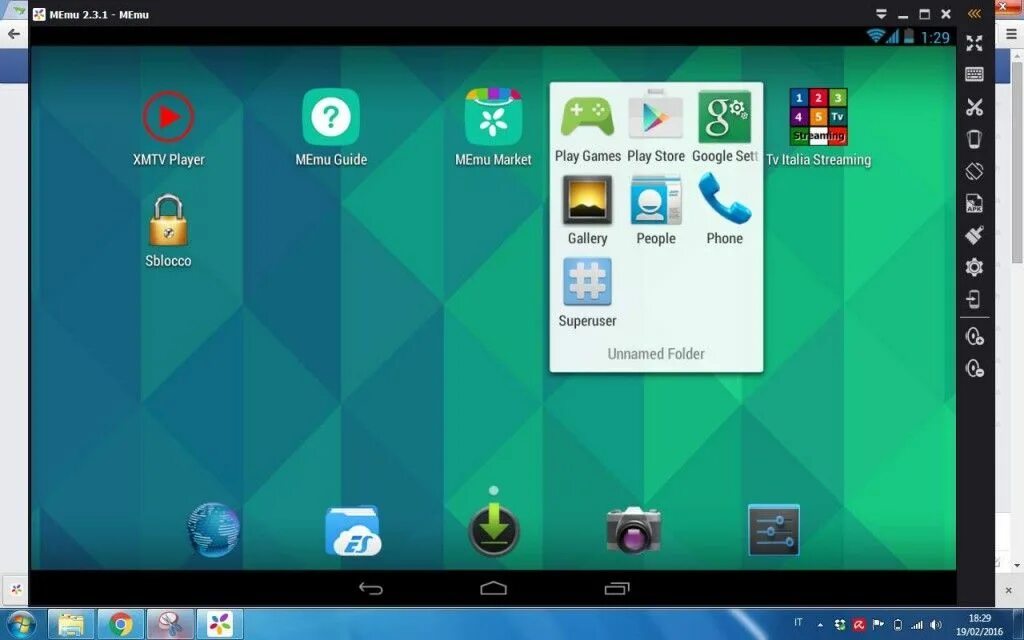
Task: Open the Windows Start menu
Action: tap(22, 624)
